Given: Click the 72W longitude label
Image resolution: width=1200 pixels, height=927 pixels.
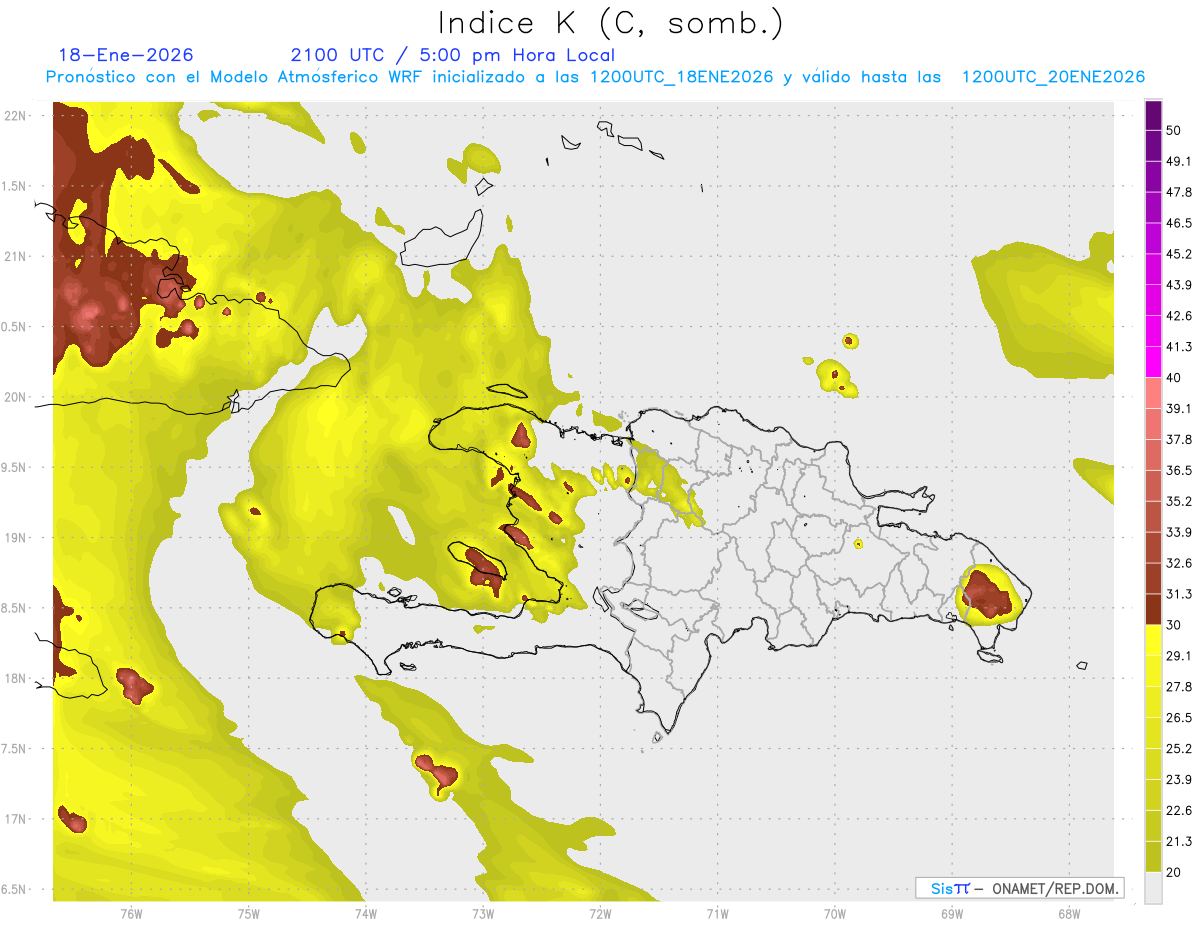Looking at the screenshot, I should point(600,914).
